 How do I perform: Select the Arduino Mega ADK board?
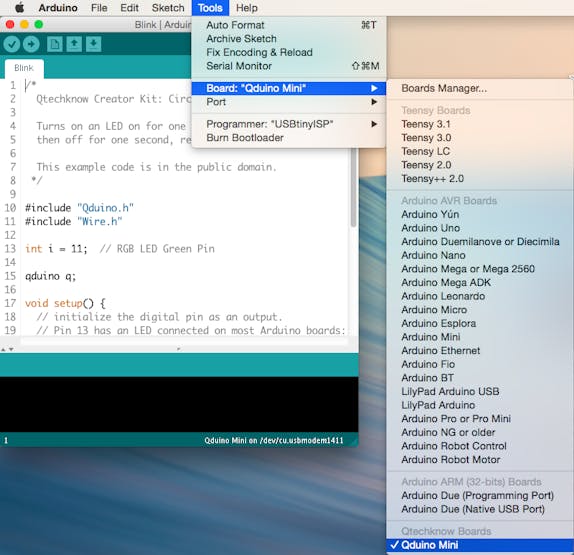click(x=480, y=282)
